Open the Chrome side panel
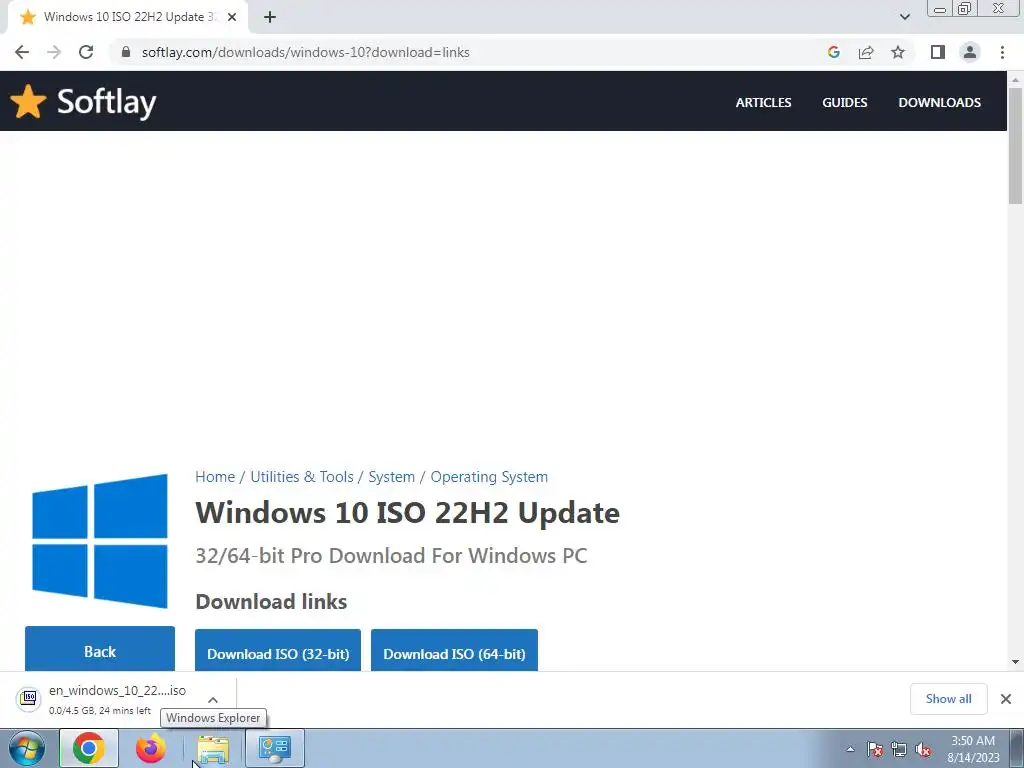 pos(938,52)
